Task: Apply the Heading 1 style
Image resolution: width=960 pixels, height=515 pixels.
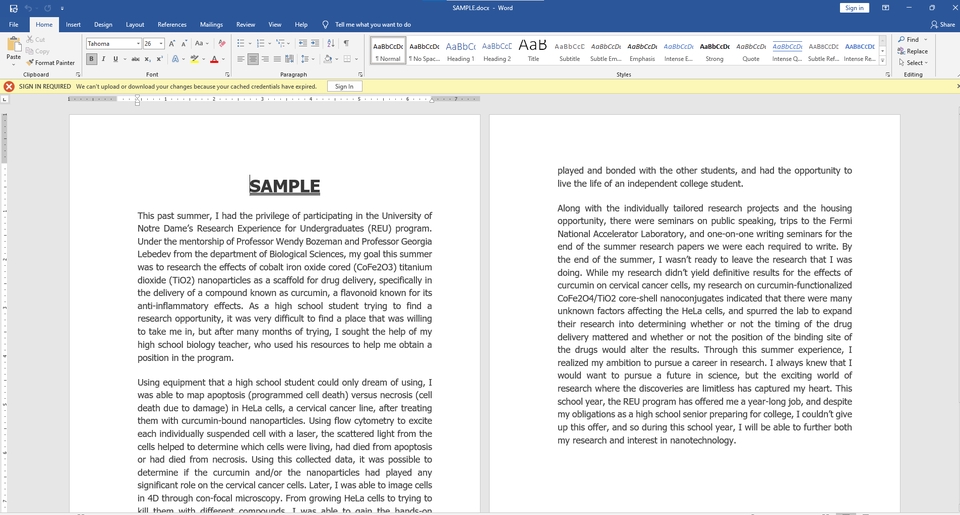Action: tap(460, 51)
